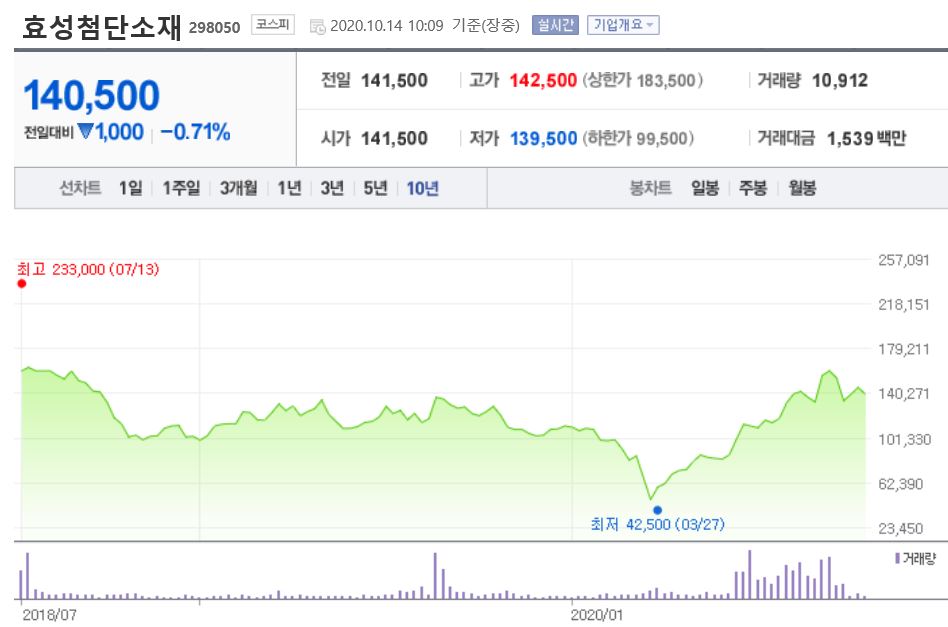
Task: Switch to the 월봉 monthly candle chart
Action: click(802, 188)
